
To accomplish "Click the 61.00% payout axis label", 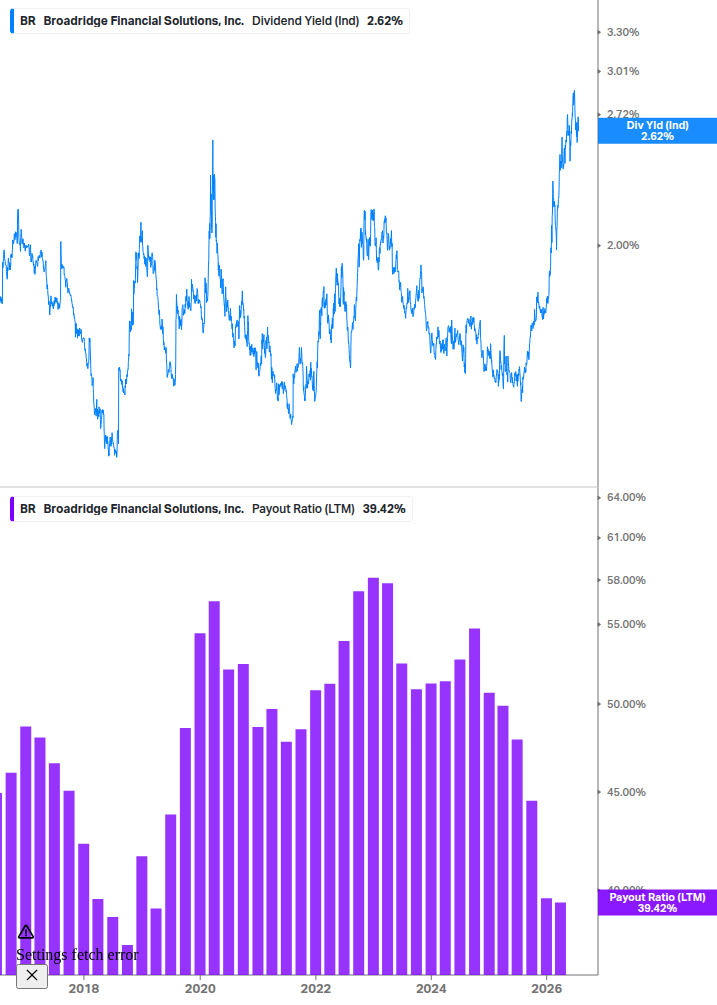I will point(626,537).
